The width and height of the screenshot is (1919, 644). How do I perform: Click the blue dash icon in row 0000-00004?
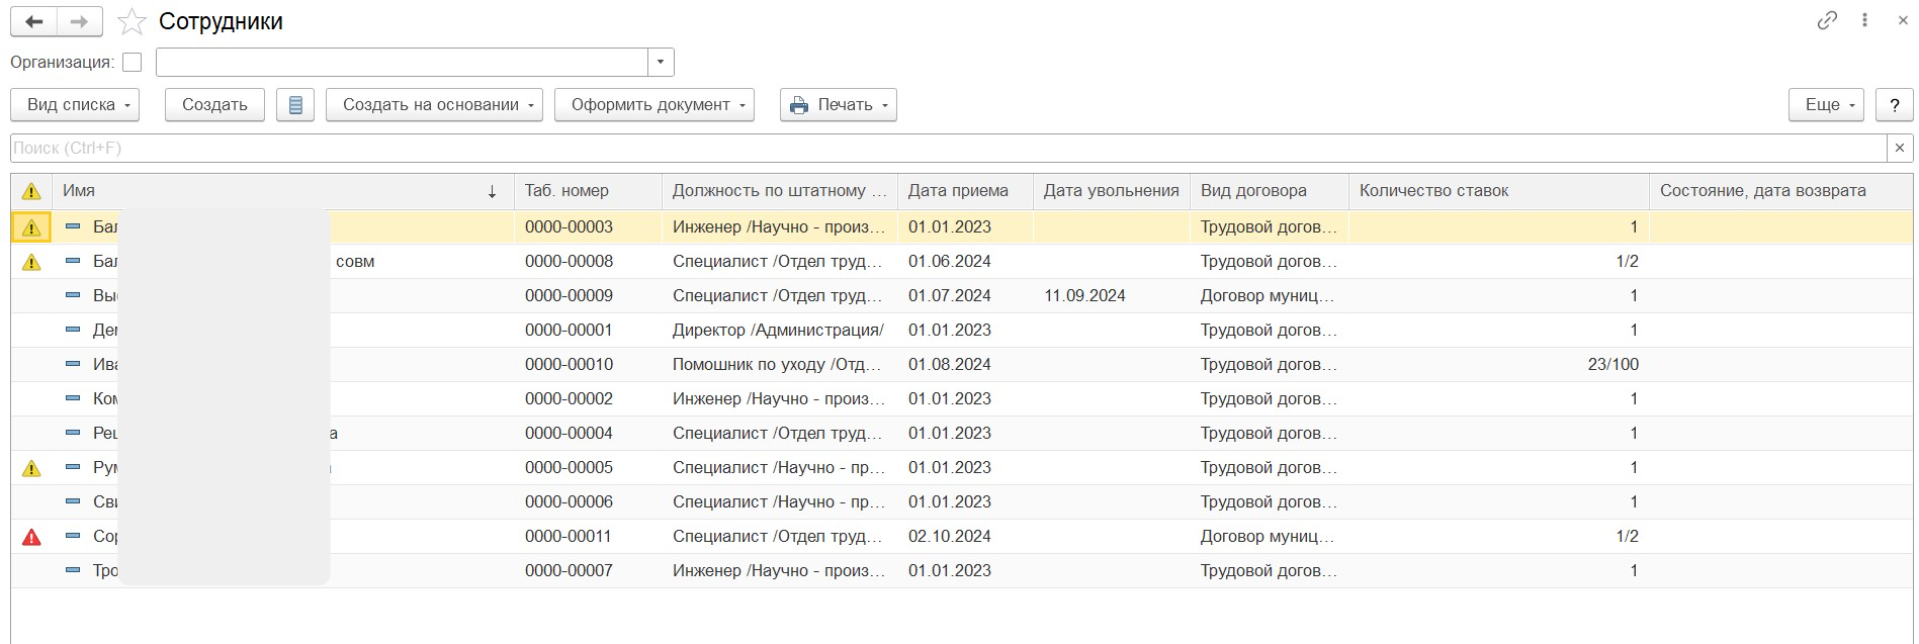point(73,433)
